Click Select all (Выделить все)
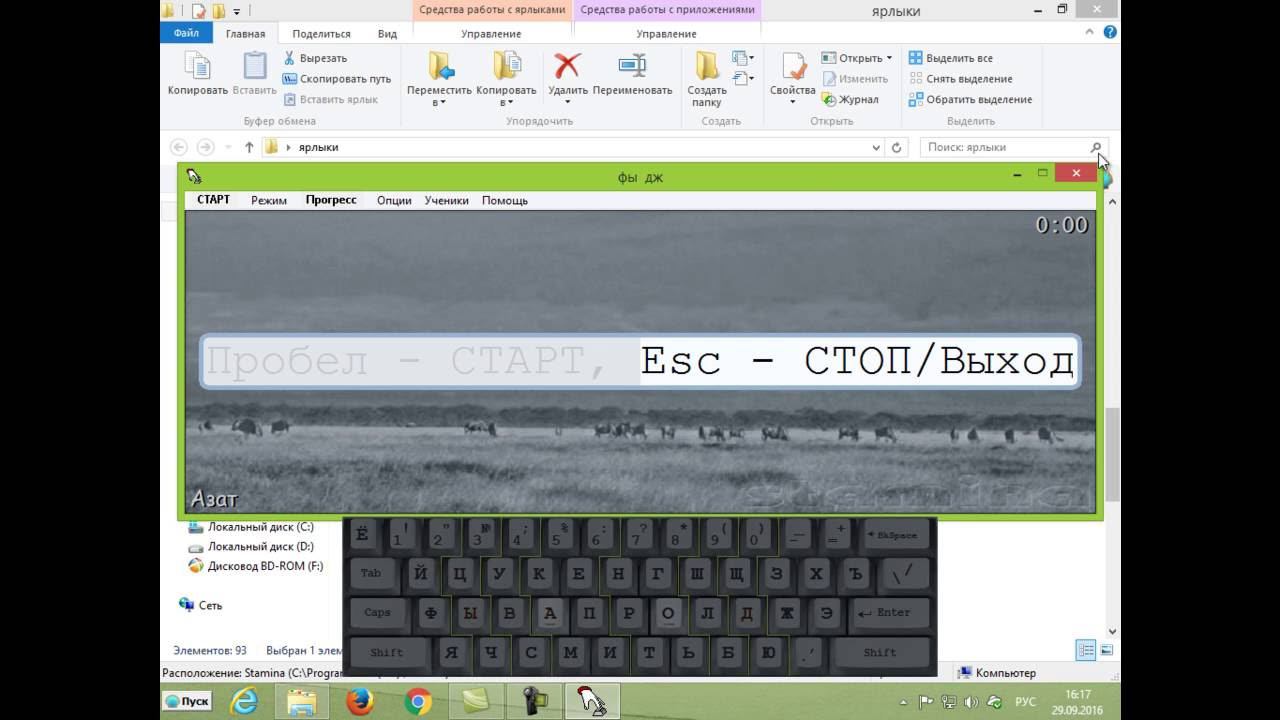The width and height of the screenshot is (1280, 720). click(x=950, y=58)
